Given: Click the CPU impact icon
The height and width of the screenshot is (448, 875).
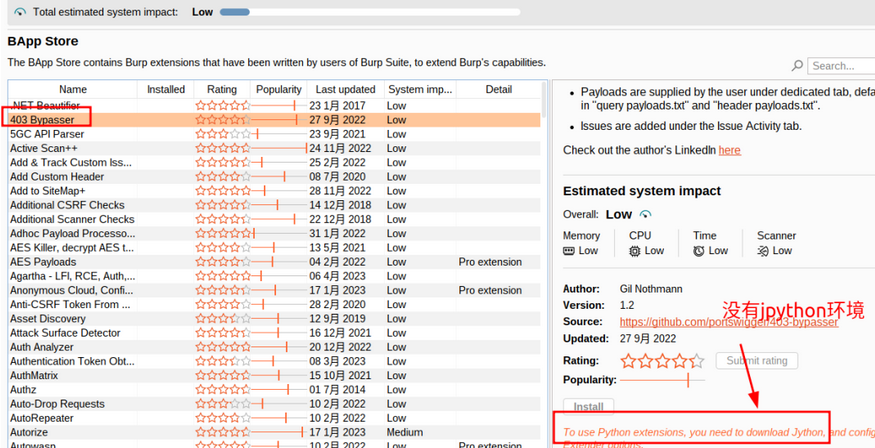Looking at the screenshot, I should point(634,251).
